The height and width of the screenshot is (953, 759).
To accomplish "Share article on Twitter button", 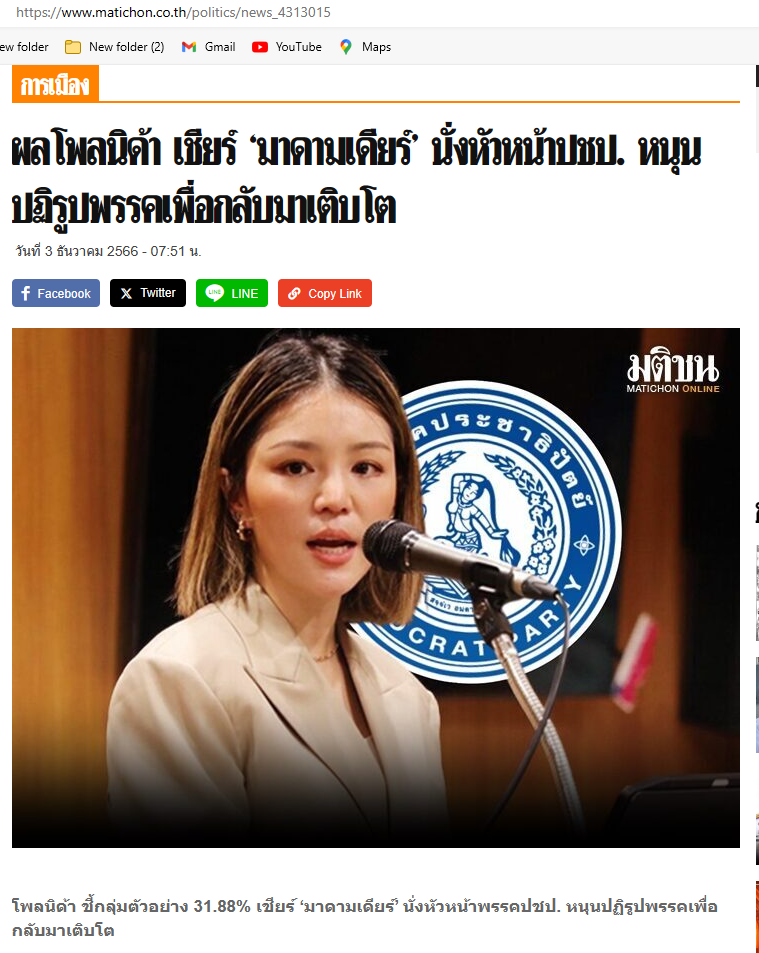I will point(148,293).
